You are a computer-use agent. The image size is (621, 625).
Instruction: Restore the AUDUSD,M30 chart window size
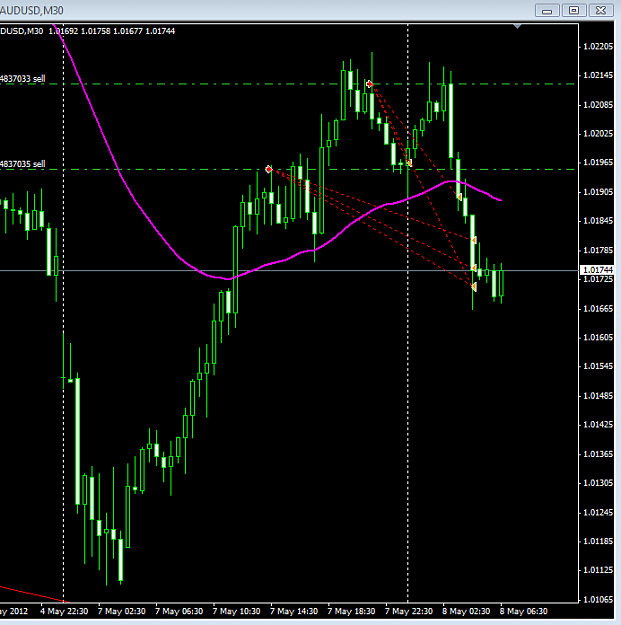[574, 10]
